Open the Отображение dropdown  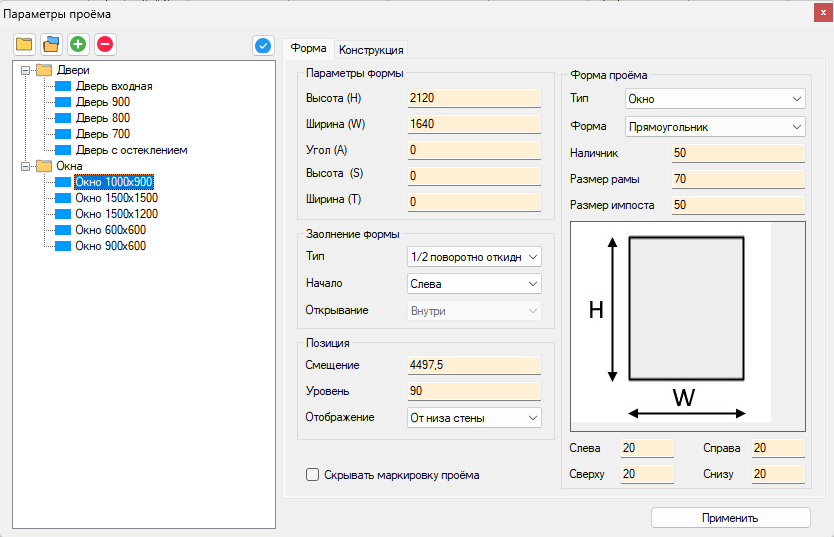pyautogui.click(x=475, y=418)
